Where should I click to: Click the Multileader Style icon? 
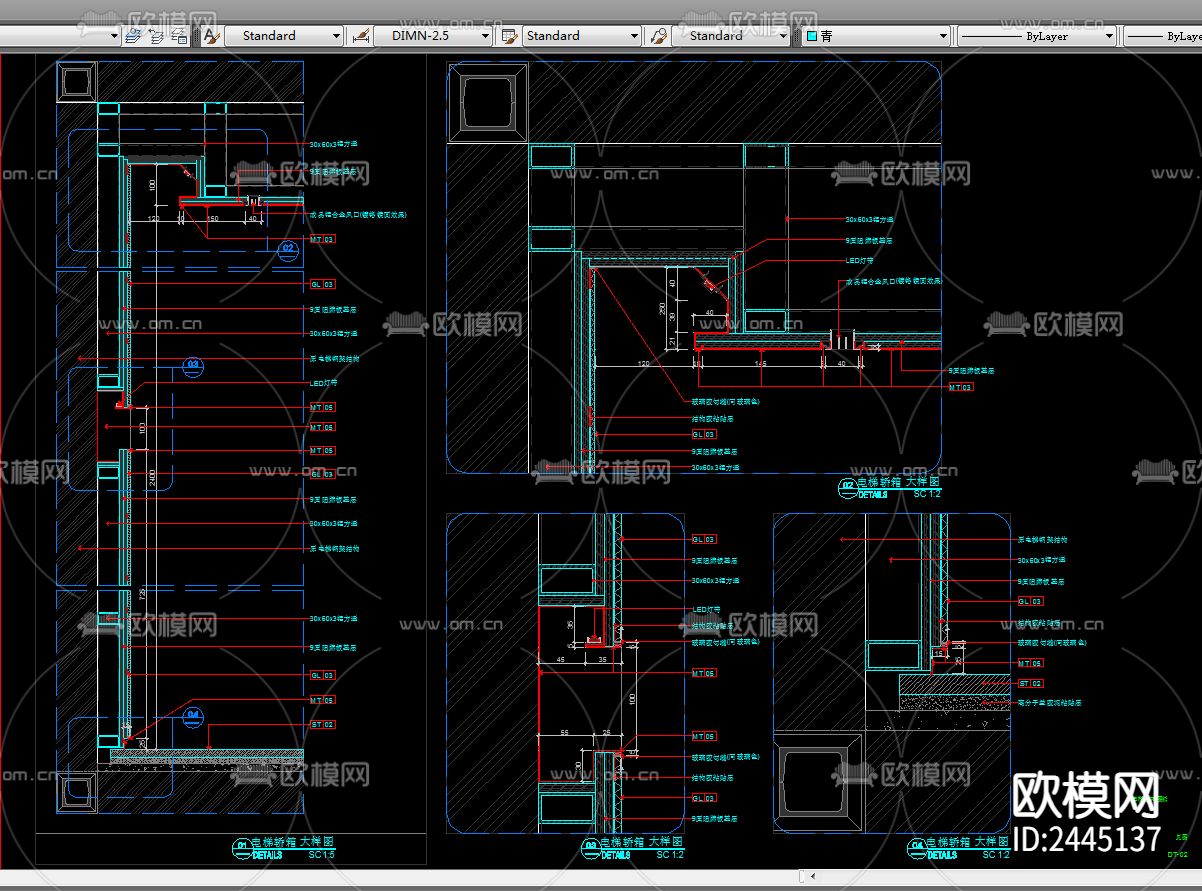pyautogui.click(x=658, y=36)
